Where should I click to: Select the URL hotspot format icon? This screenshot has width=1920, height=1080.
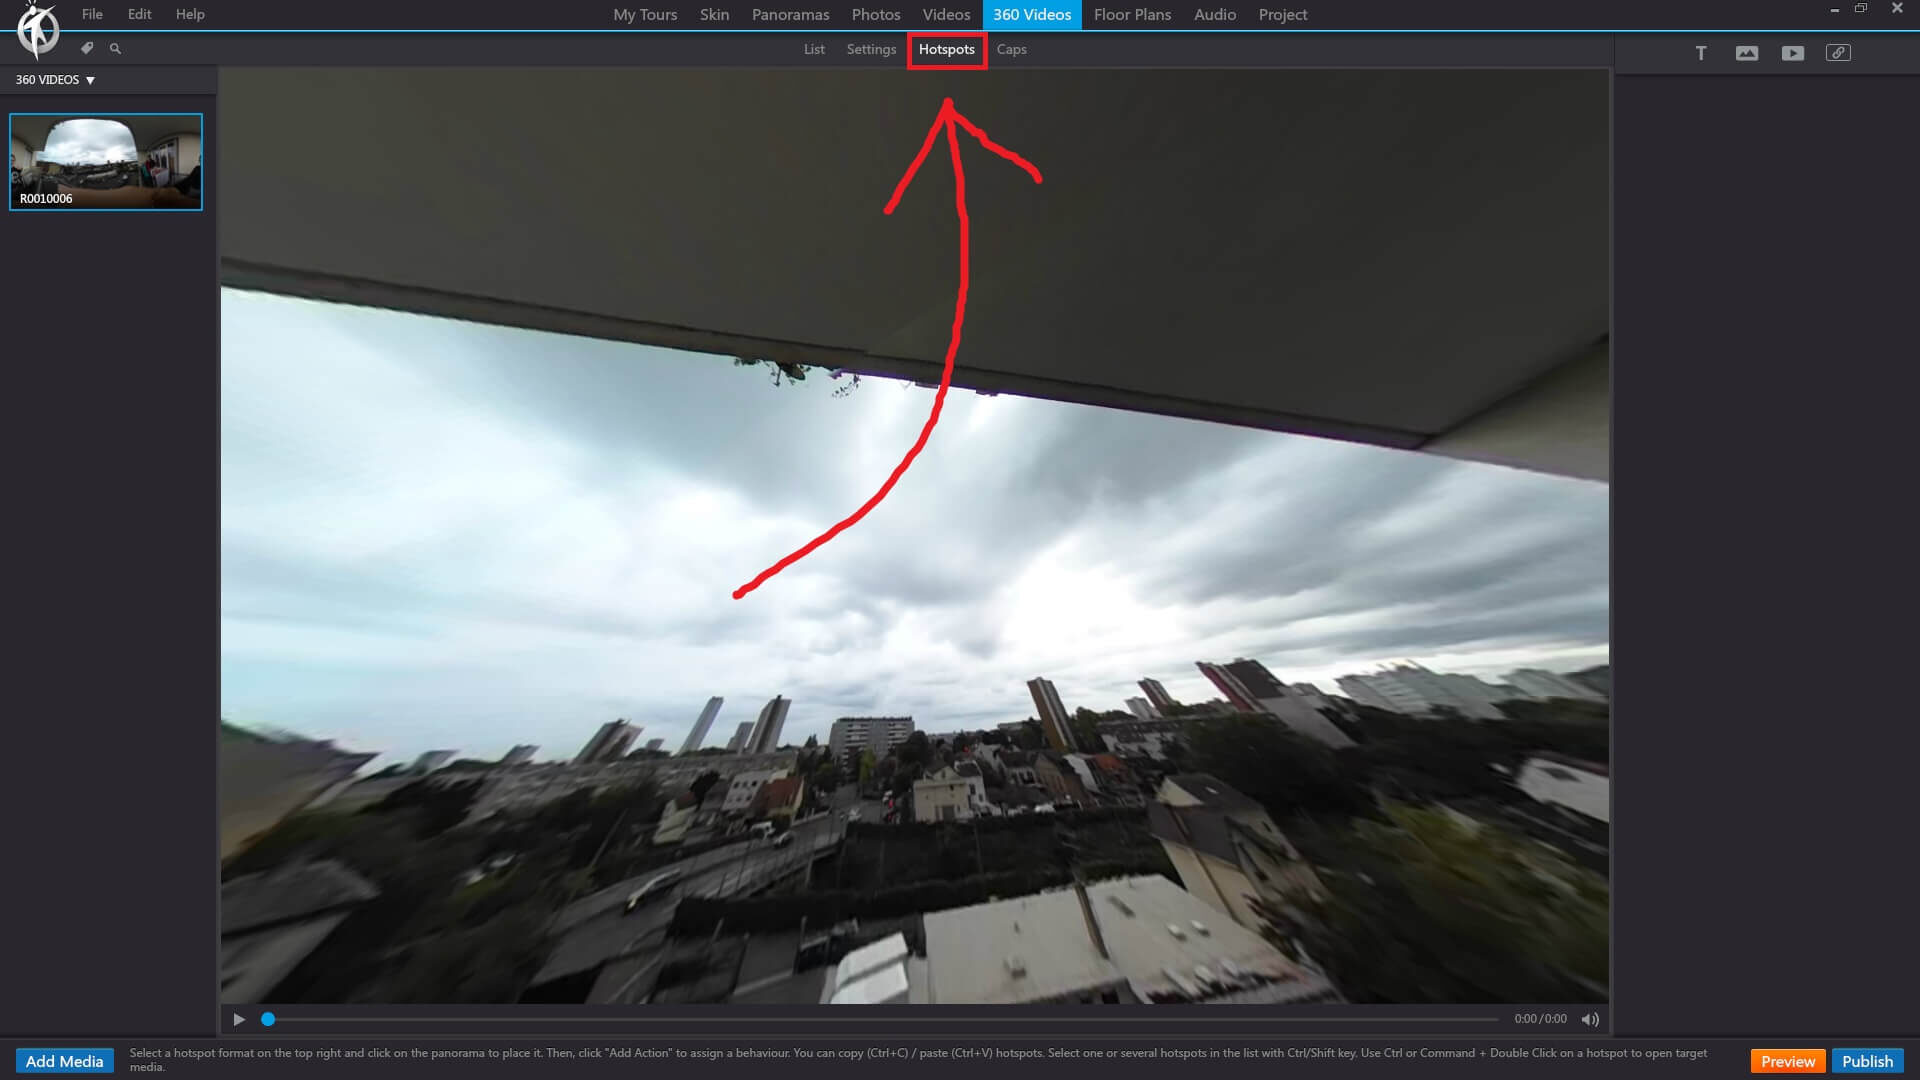[x=1837, y=53]
